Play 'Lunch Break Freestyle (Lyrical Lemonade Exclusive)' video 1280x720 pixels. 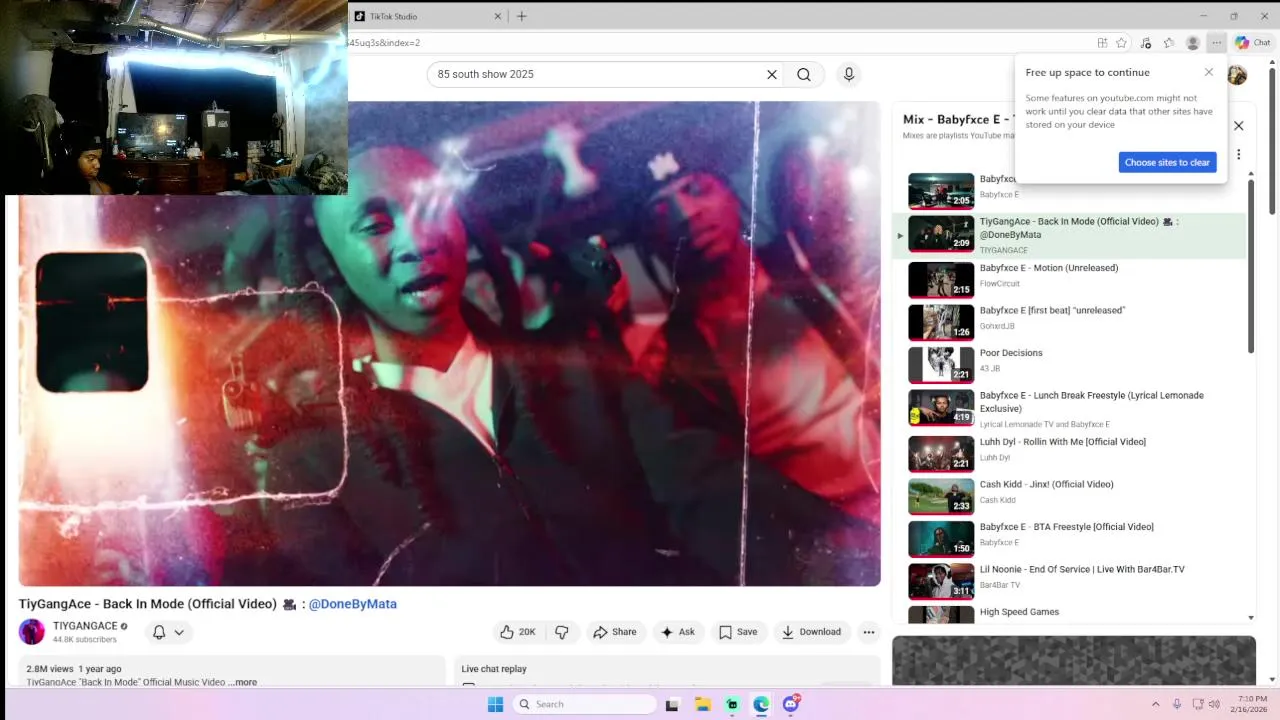(1070, 408)
